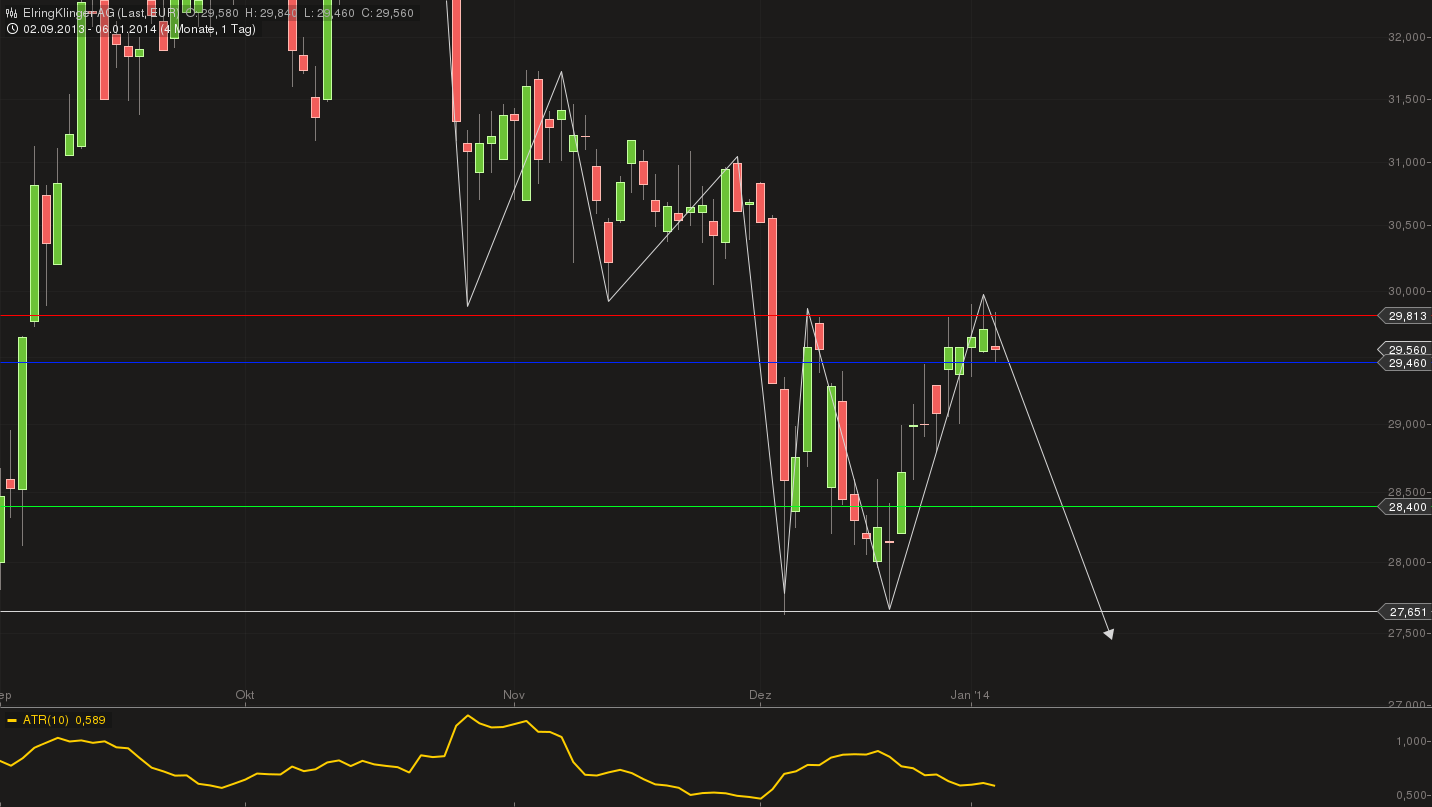1432x807 pixels.
Task: Click the open value O: 29,580
Action: 212,13
